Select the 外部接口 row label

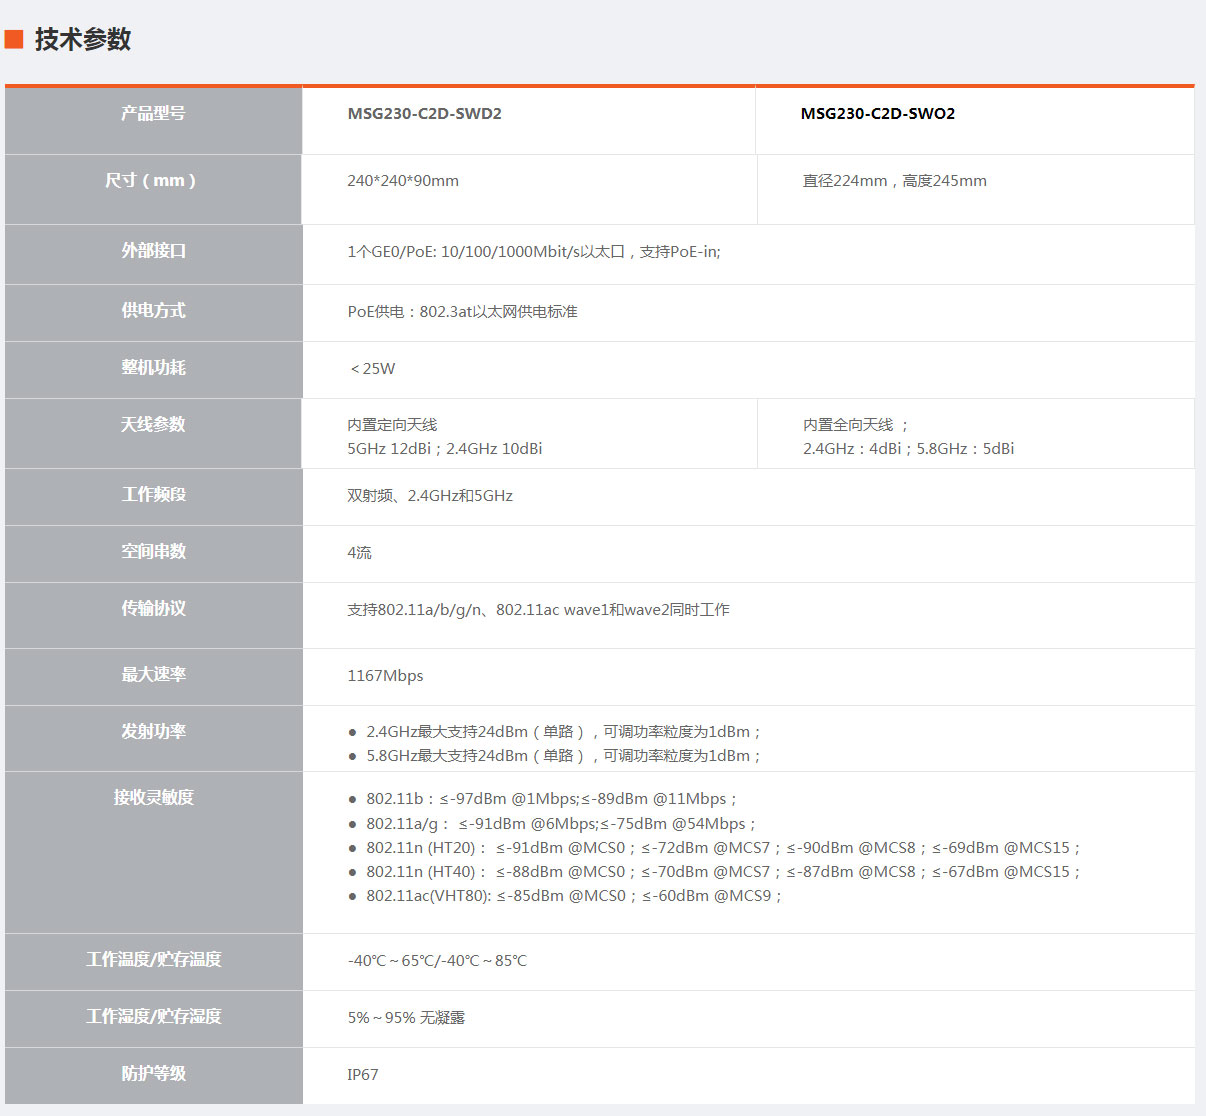coord(153,251)
